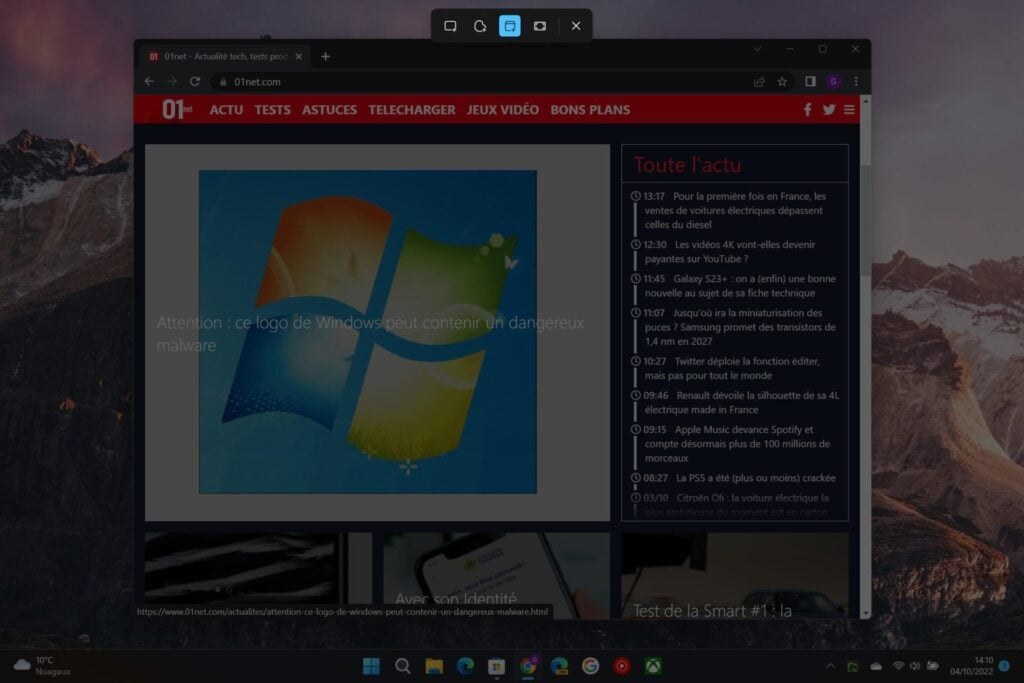Open Xbox app from taskbar
The height and width of the screenshot is (683, 1024).
coord(653,666)
